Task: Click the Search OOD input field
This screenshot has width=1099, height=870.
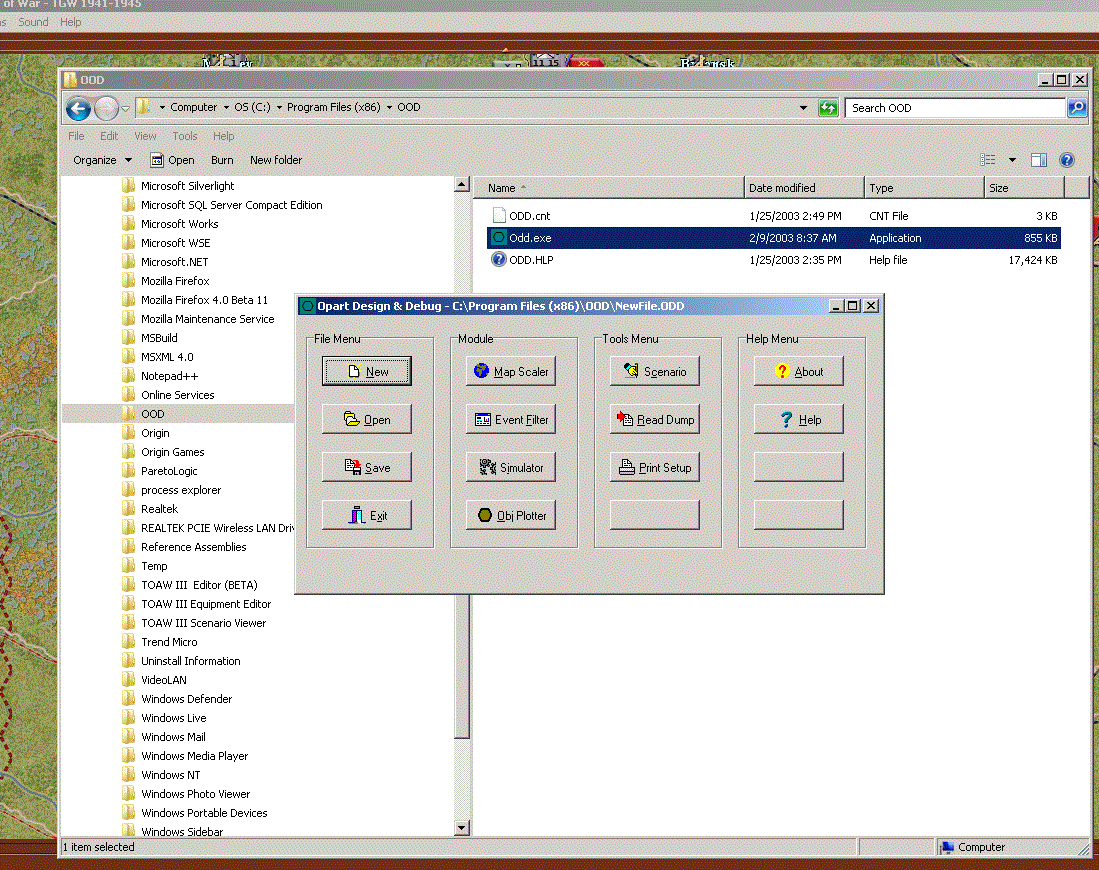Action: (955, 108)
